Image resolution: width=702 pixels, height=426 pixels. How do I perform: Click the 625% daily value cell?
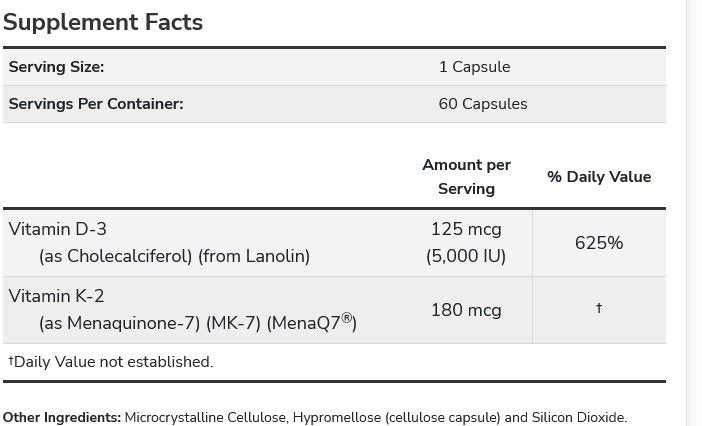pyautogui.click(x=599, y=243)
